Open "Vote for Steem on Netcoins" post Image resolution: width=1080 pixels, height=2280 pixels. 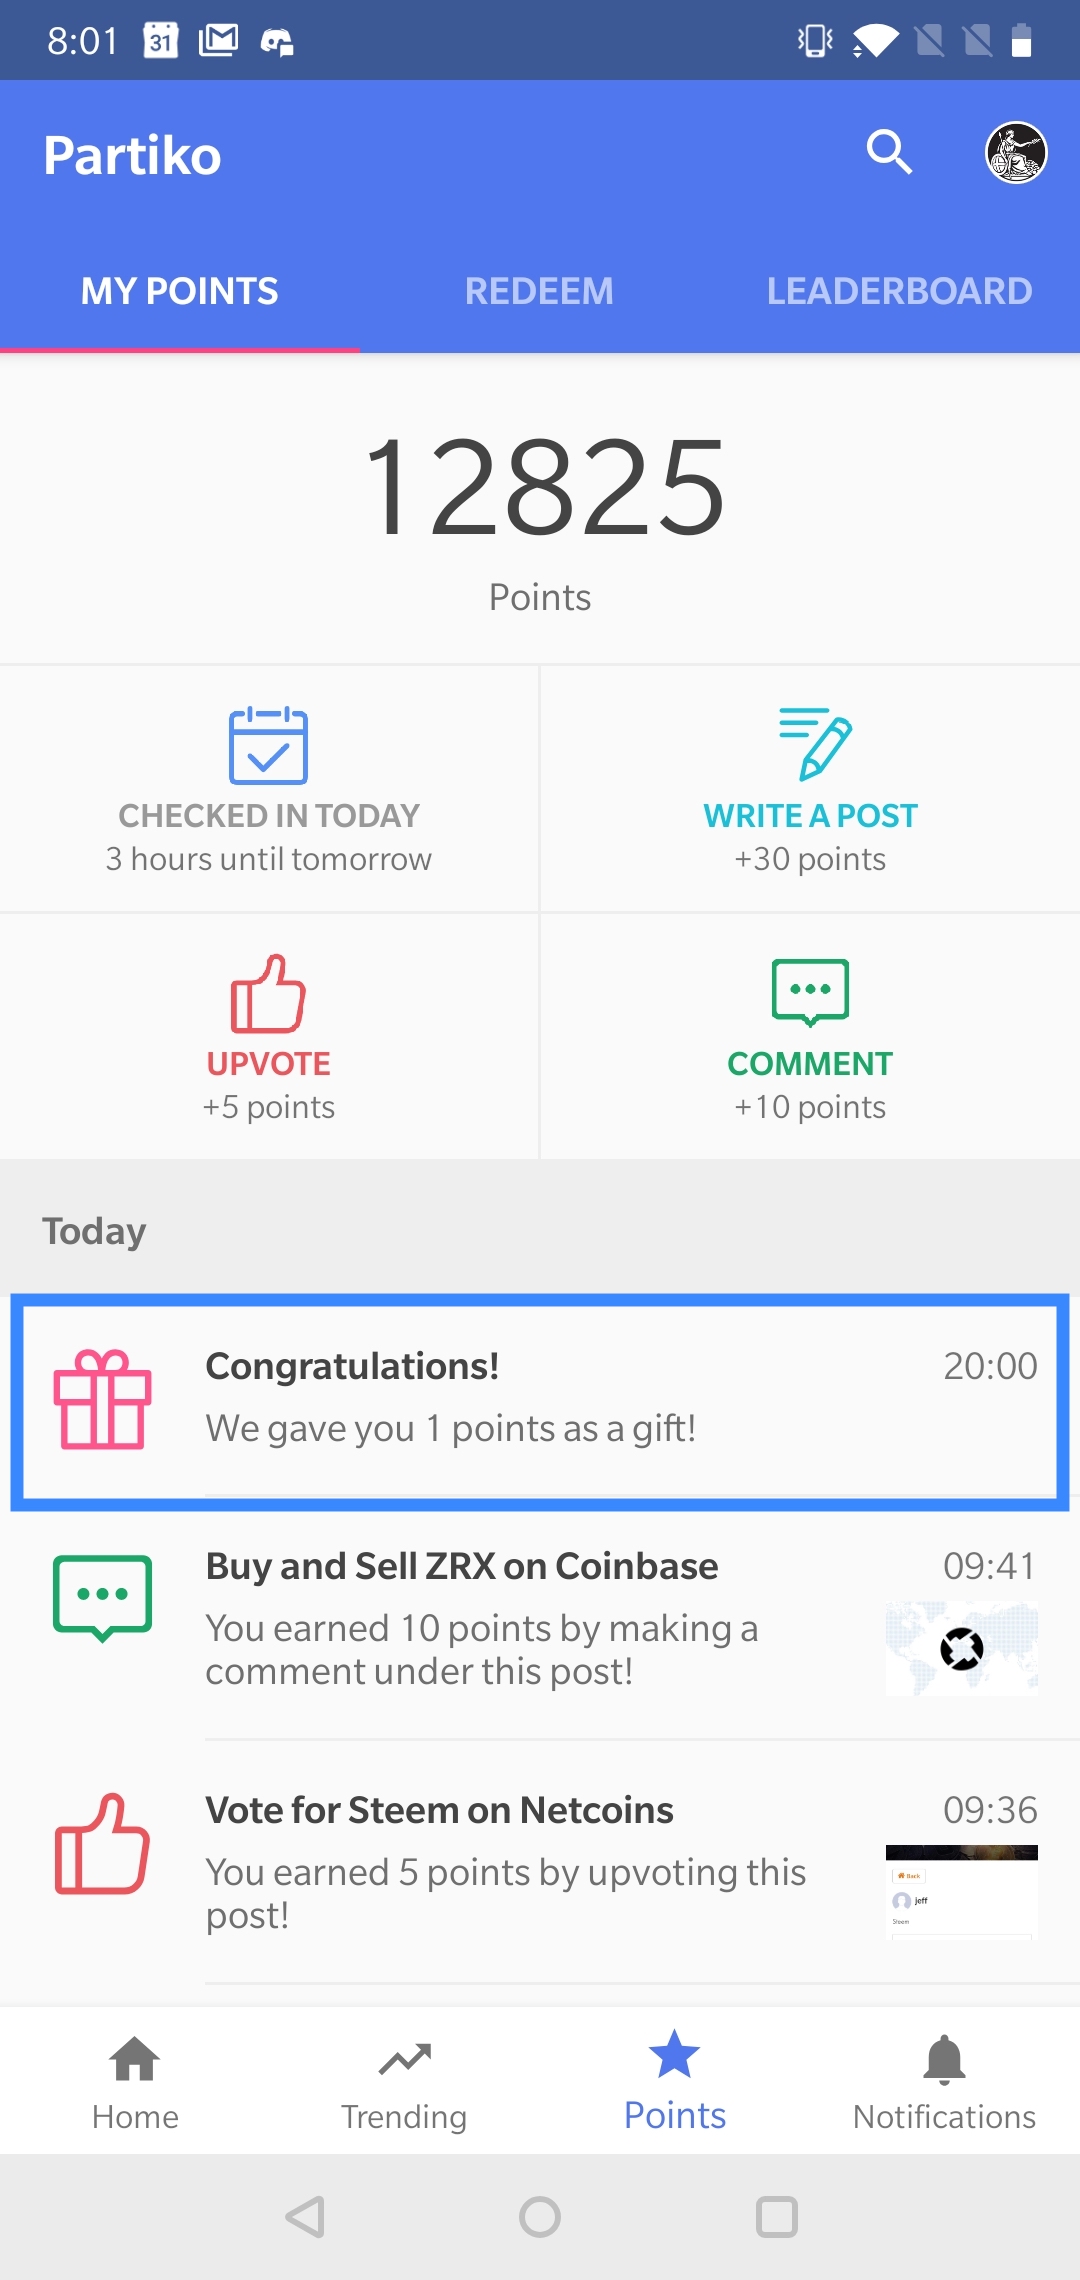point(540,1862)
